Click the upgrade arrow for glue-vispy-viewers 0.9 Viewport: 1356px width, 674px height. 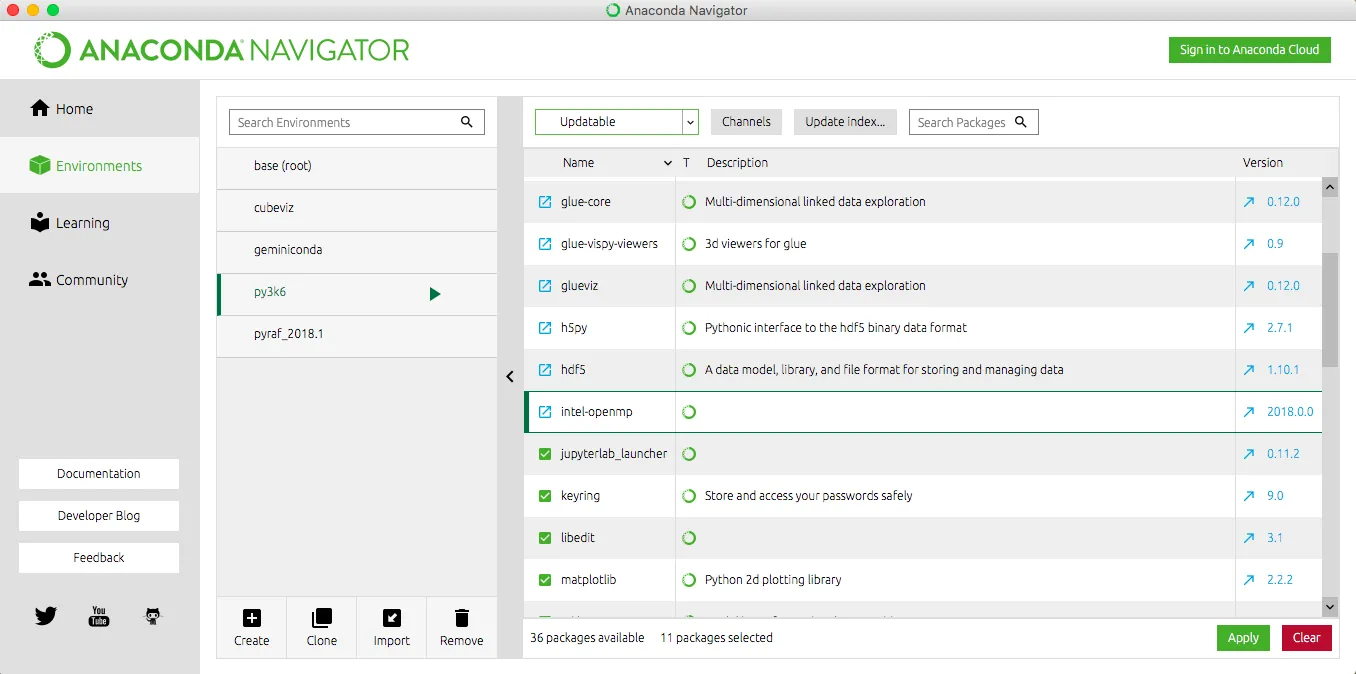tap(1249, 244)
